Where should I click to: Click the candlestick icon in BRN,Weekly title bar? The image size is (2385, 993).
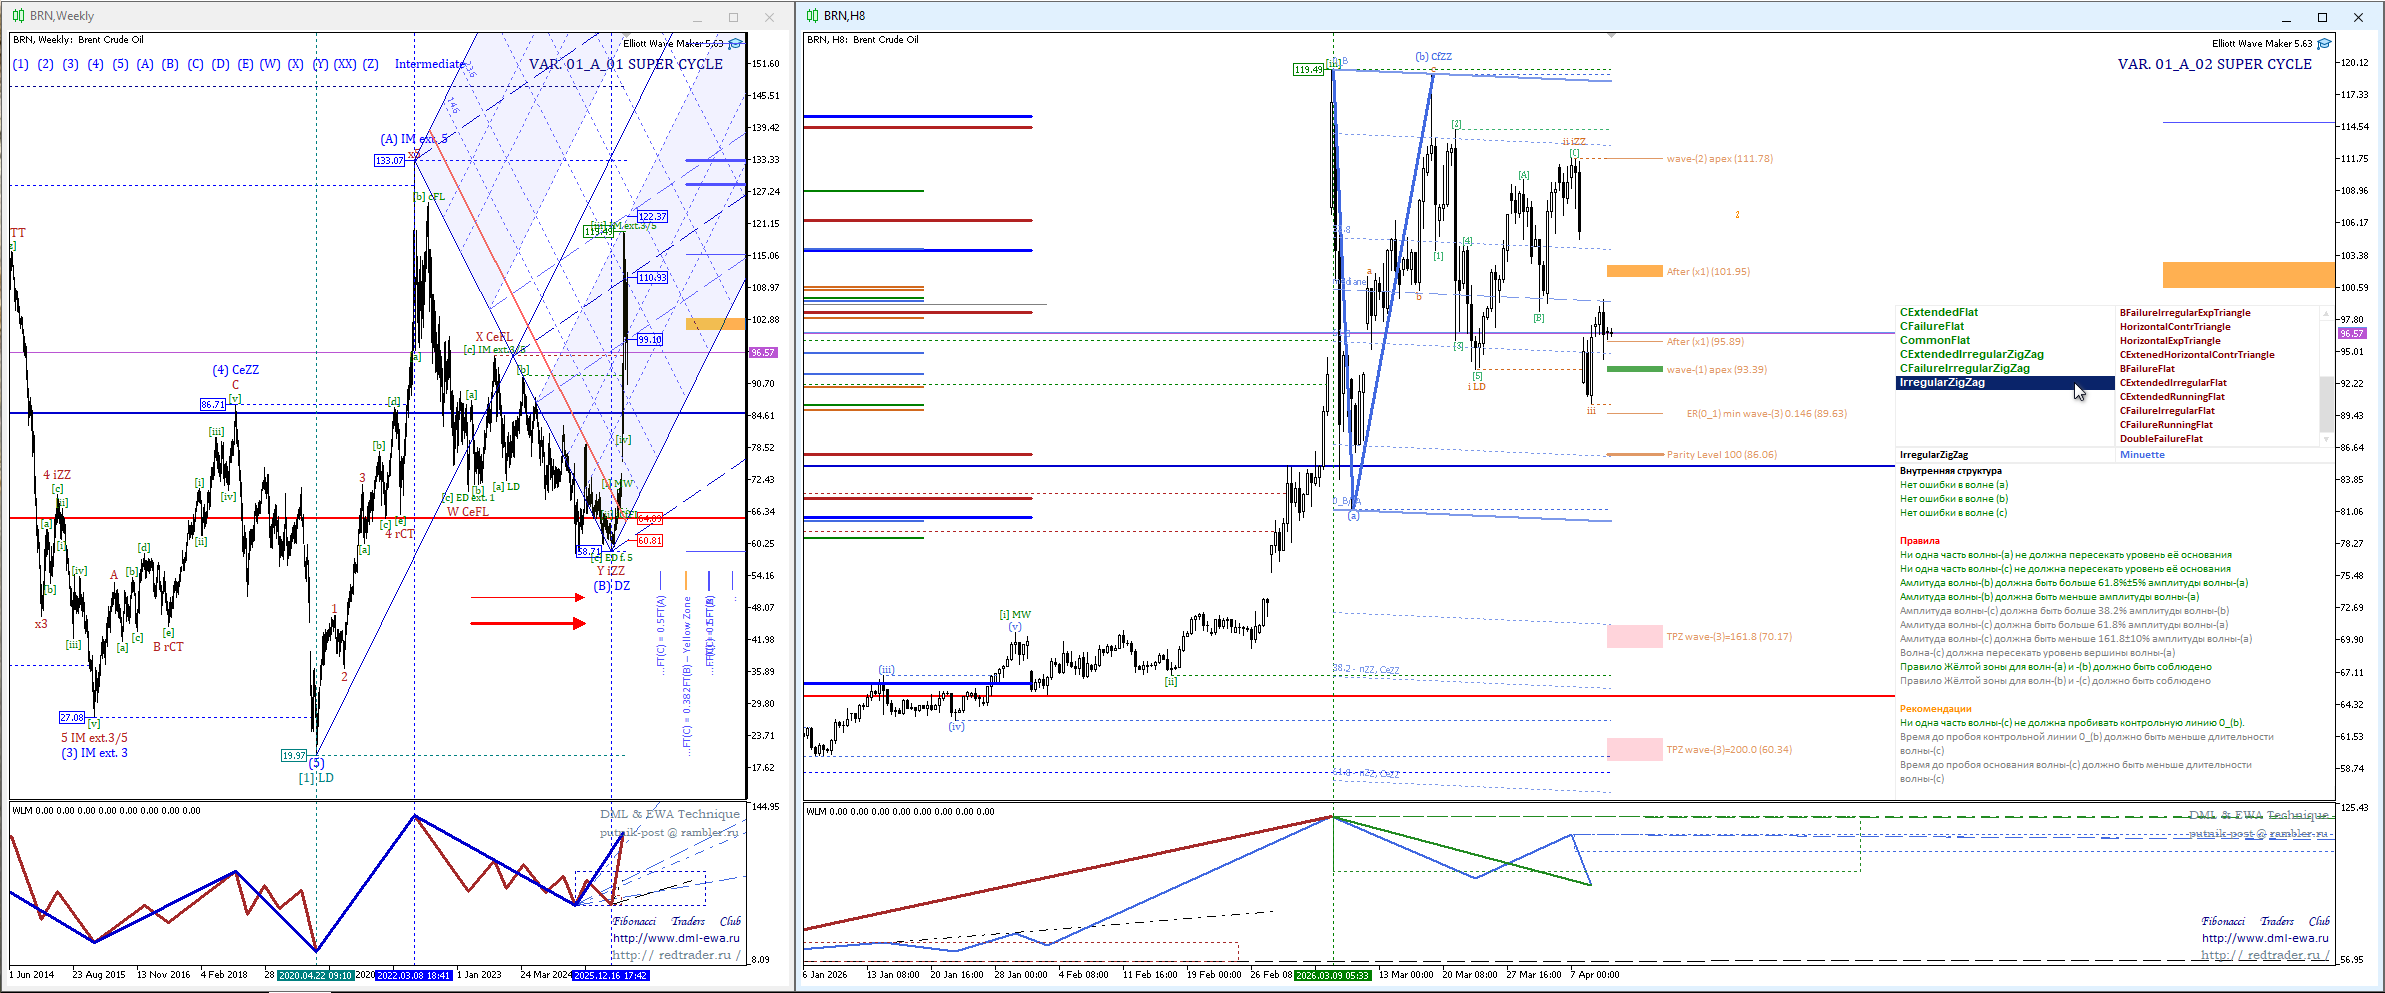click(x=18, y=16)
